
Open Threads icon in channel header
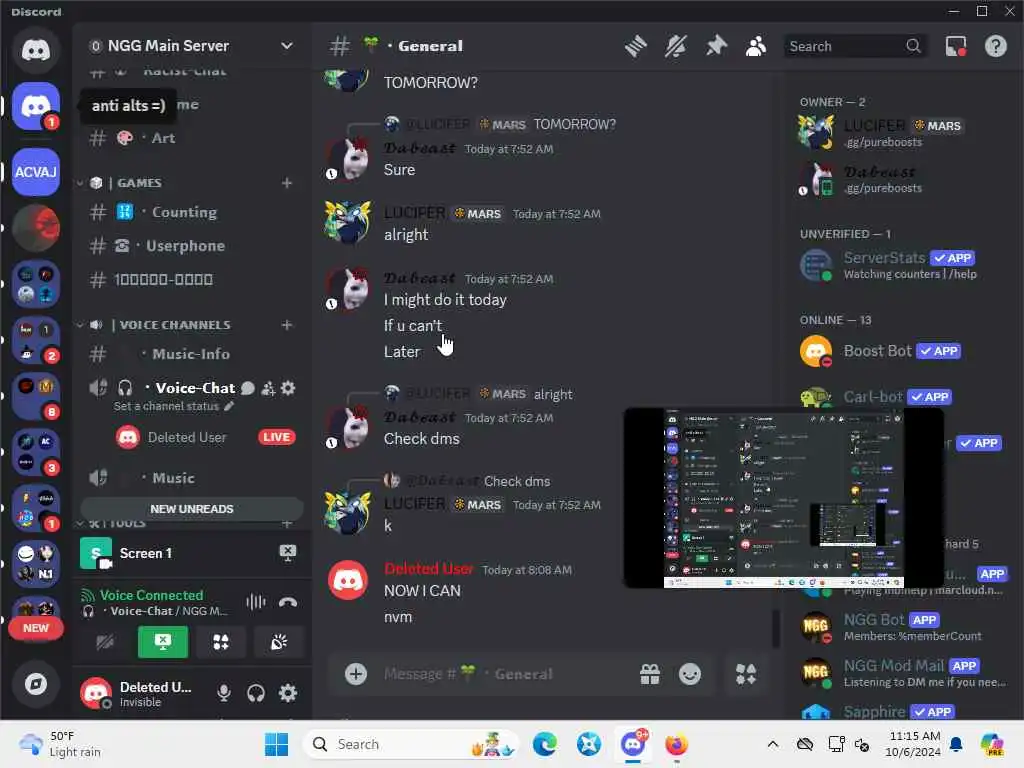pyautogui.click(x=635, y=46)
